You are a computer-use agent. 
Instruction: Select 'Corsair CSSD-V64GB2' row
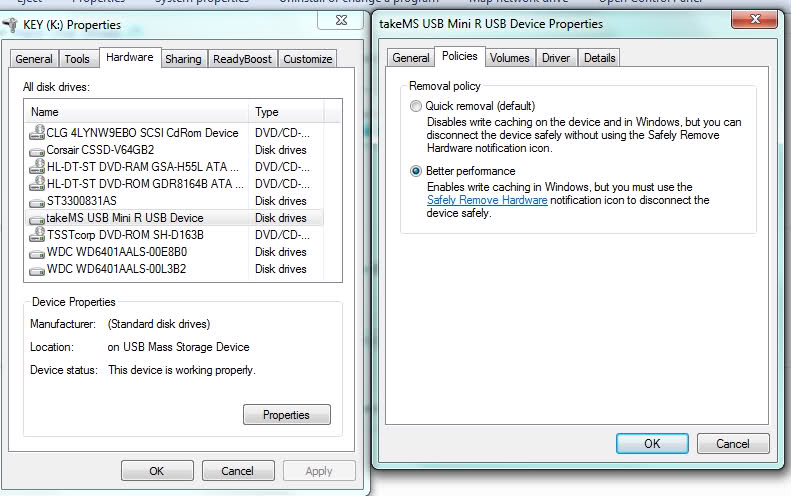pyautogui.click(x=174, y=150)
